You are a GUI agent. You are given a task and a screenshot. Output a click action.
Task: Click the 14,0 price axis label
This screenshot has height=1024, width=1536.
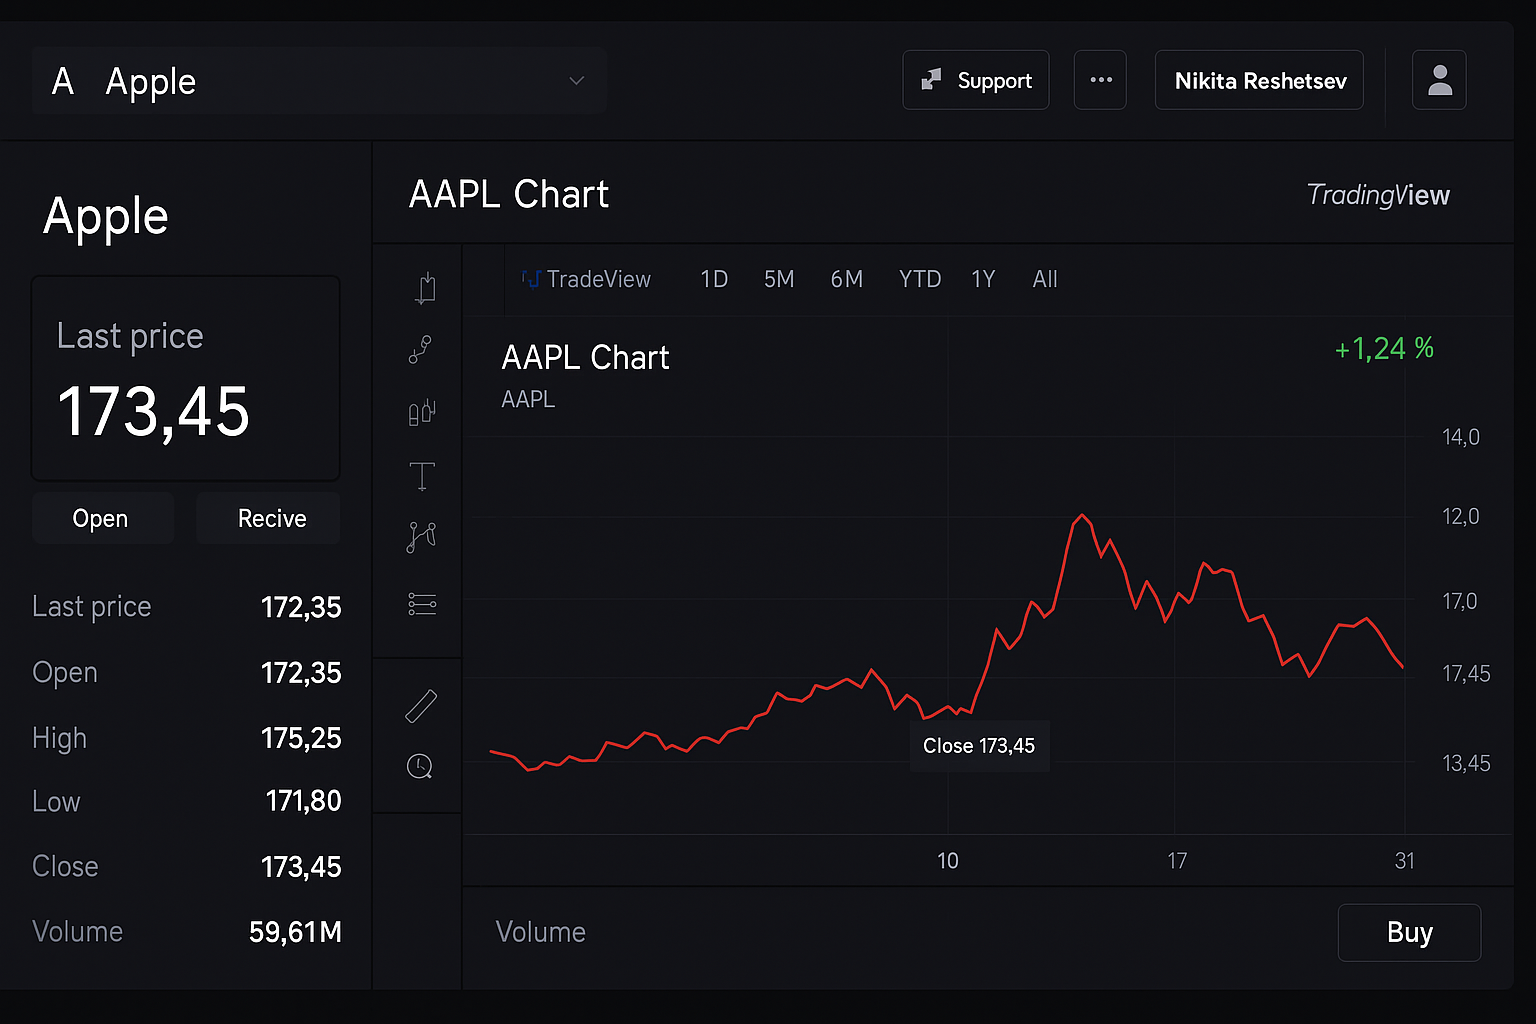[x=1461, y=437]
